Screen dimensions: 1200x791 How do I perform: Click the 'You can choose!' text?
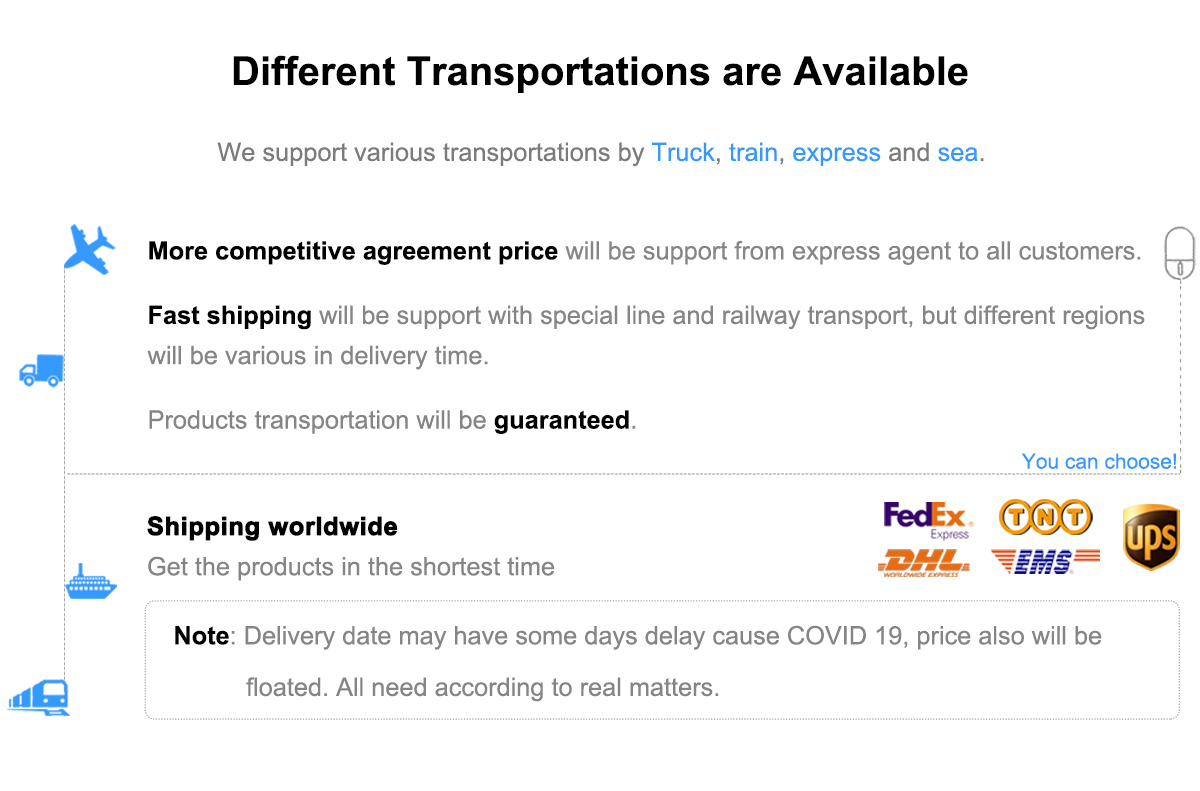click(x=1099, y=462)
